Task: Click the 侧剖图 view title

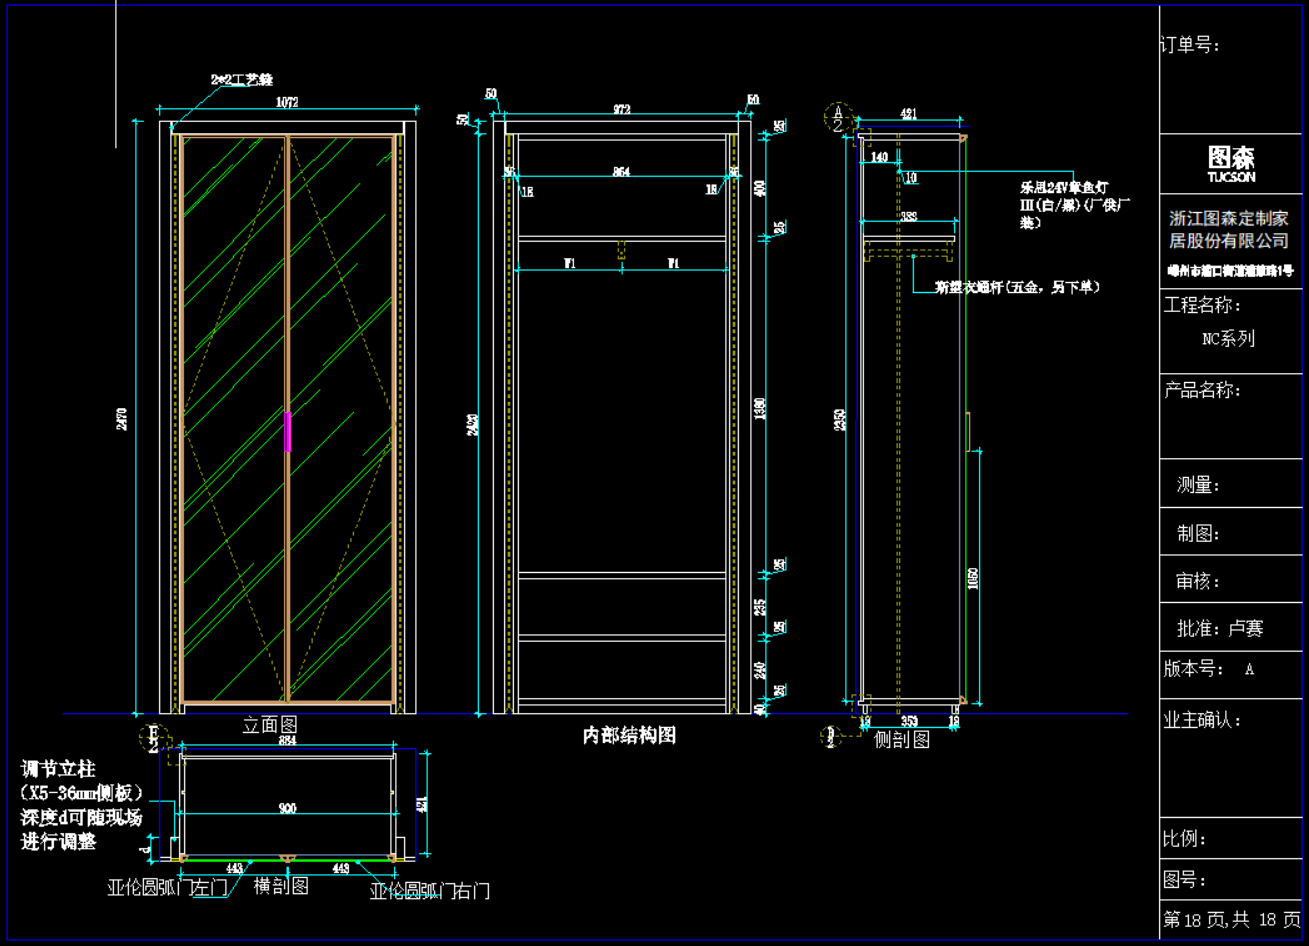Action: [x=902, y=740]
